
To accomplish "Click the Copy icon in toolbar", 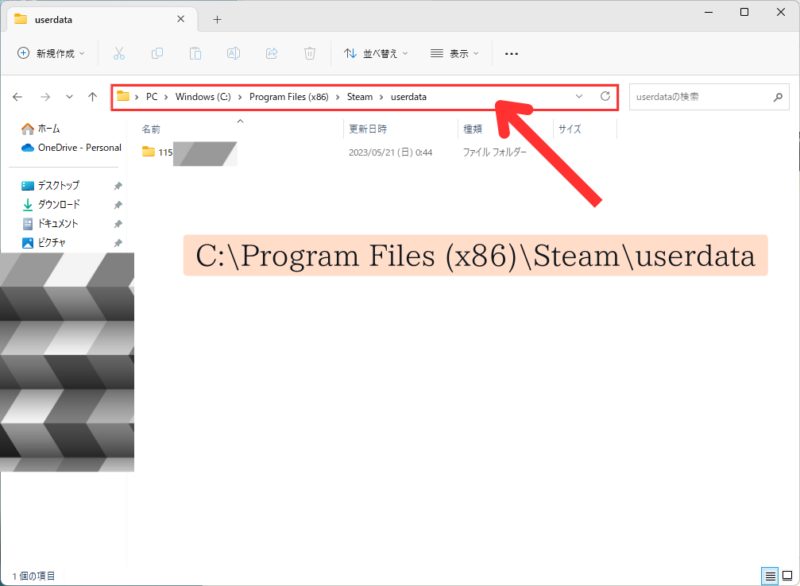I will [x=157, y=54].
